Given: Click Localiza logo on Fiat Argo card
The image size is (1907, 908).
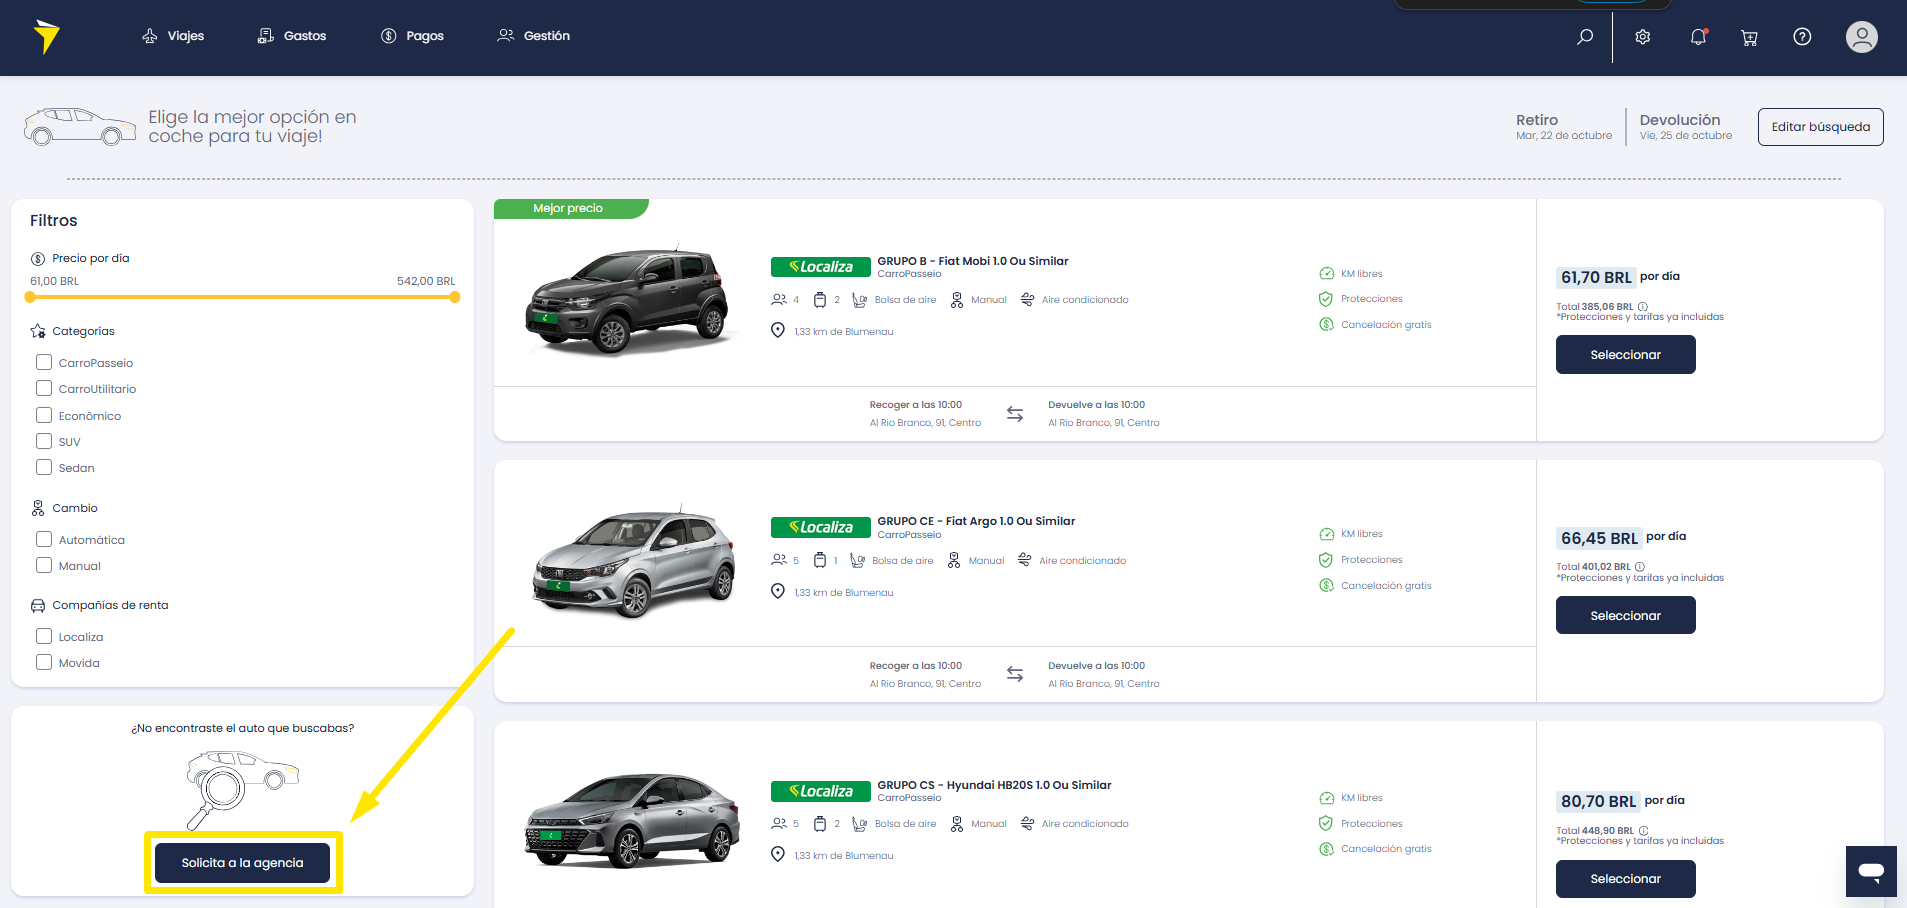Looking at the screenshot, I should (820, 527).
